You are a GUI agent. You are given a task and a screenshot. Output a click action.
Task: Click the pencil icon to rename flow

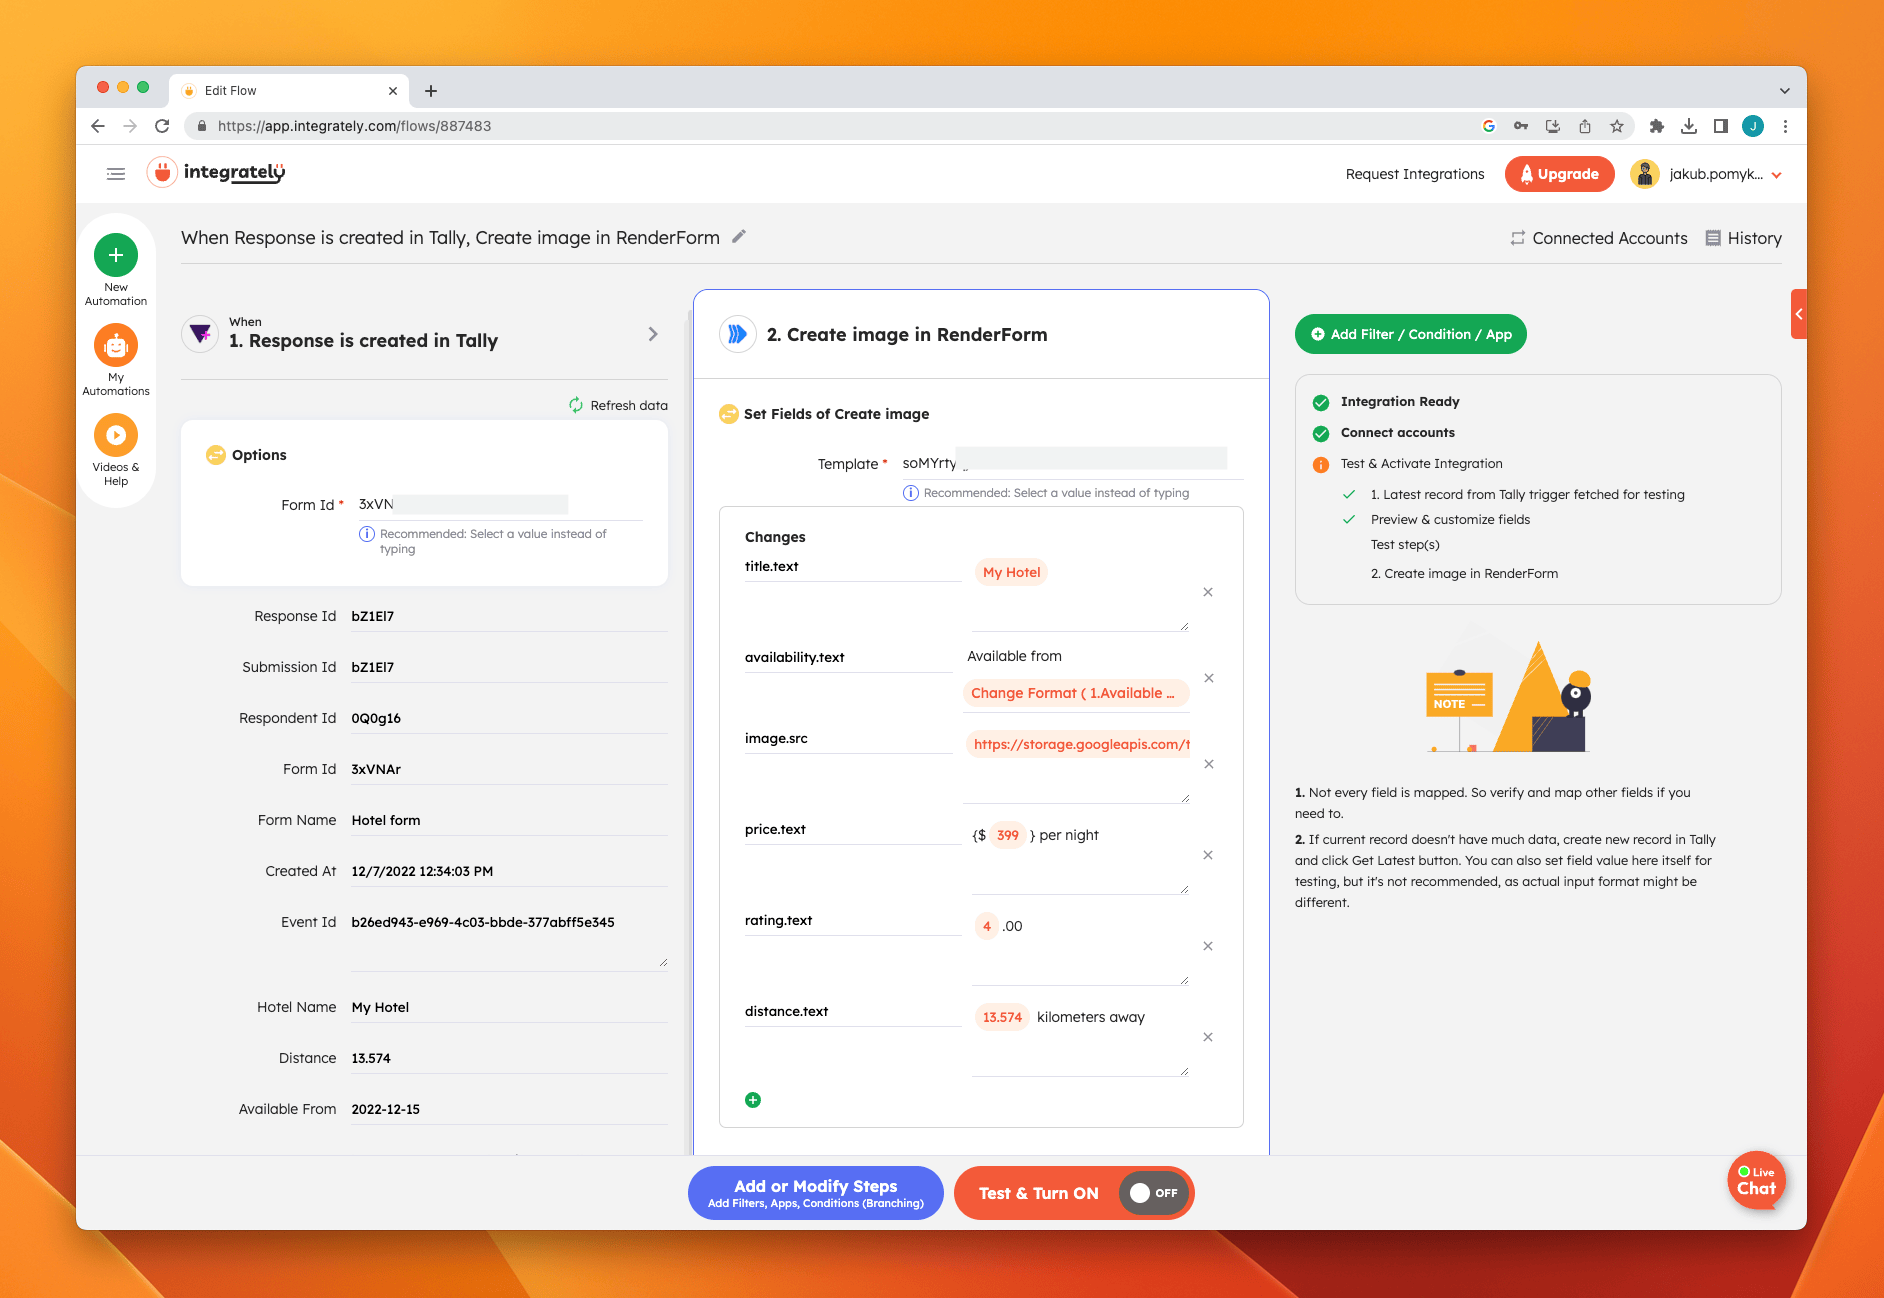[739, 237]
